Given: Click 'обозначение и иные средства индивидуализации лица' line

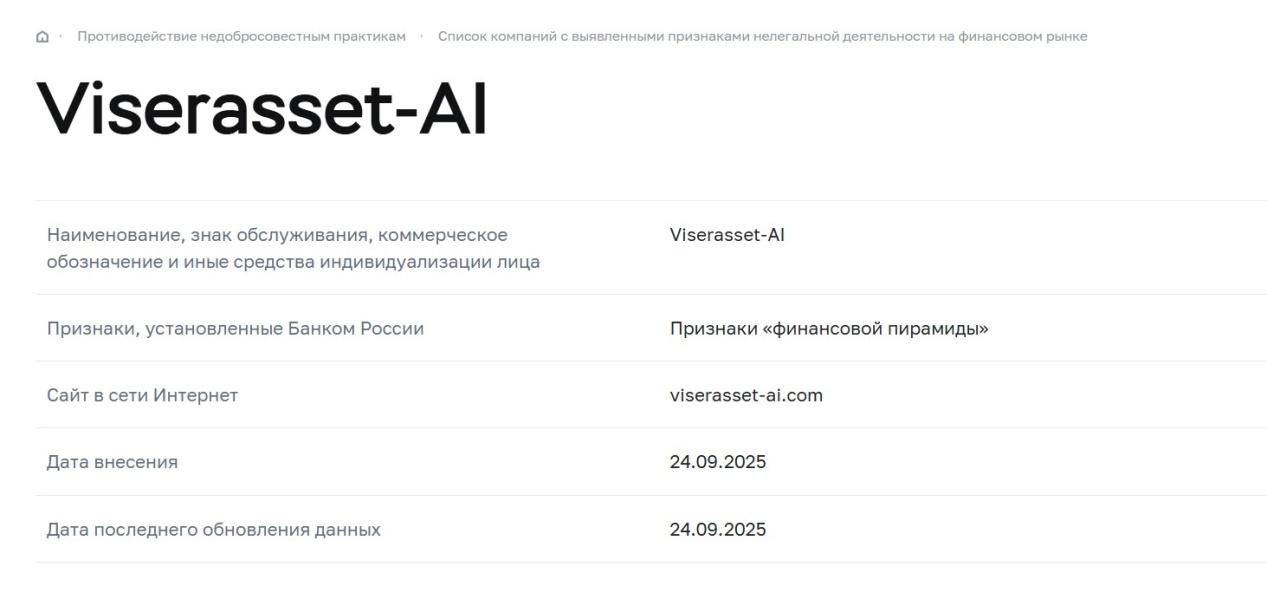Looking at the screenshot, I should (x=293, y=262).
